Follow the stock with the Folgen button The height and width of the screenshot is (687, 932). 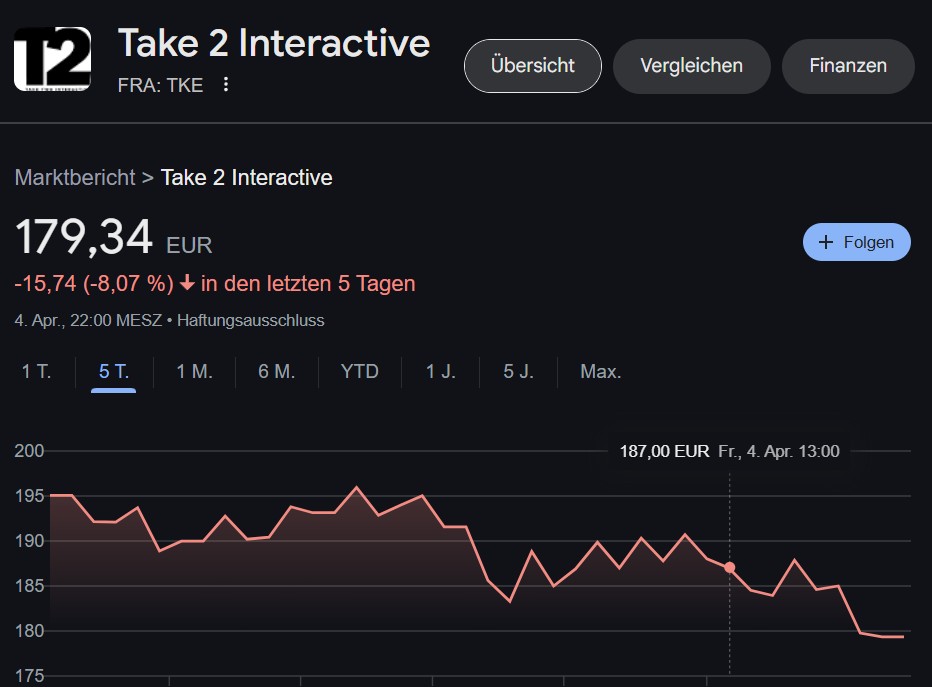point(857,242)
